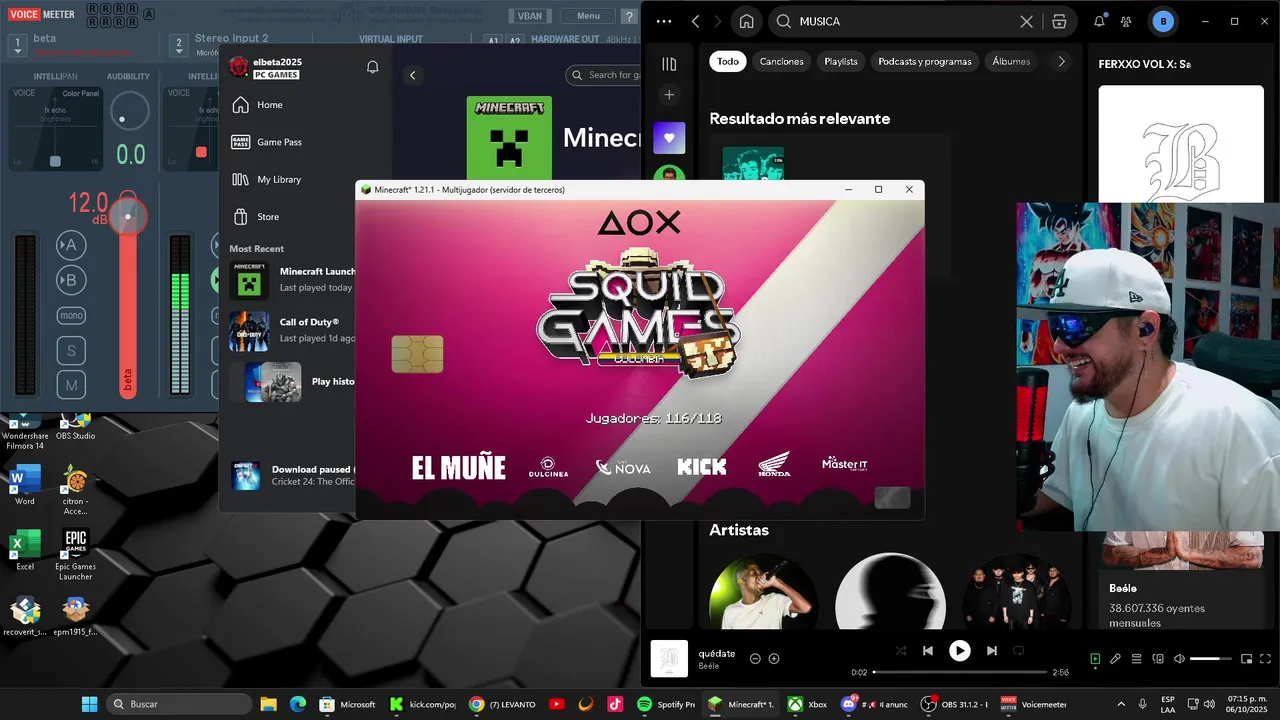Adjust Spotify volume slider

click(x=1211, y=659)
